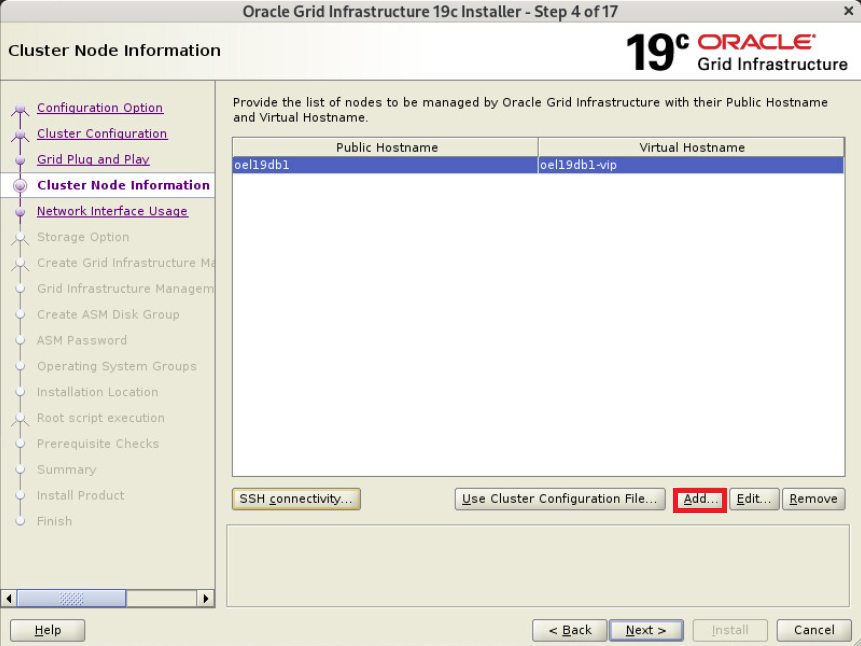The height and width of the screenshot is (646, 861).
Task: Select Cluster Node Information step
Action: (x=124, y=185)
